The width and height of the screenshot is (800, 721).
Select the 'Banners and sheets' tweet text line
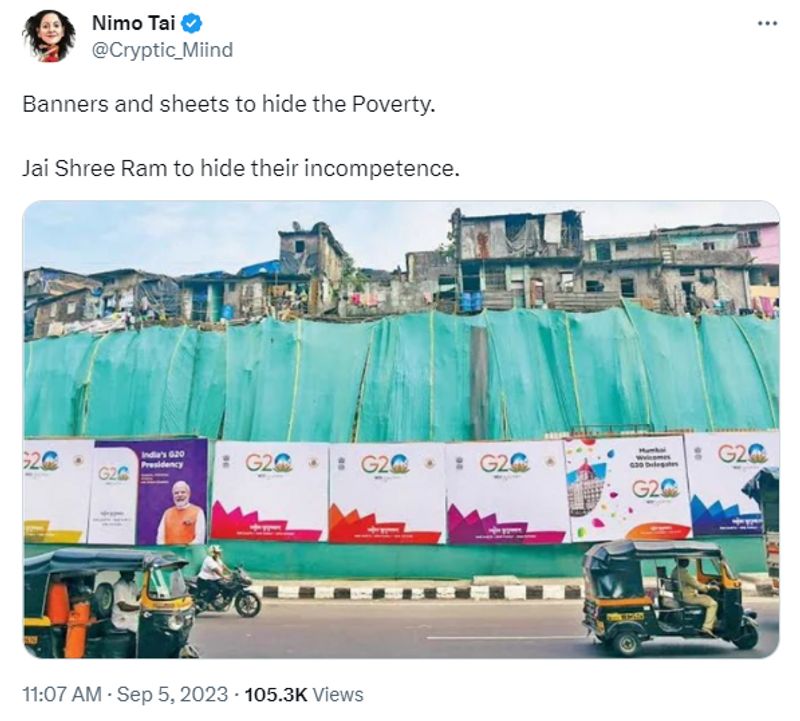229,105
